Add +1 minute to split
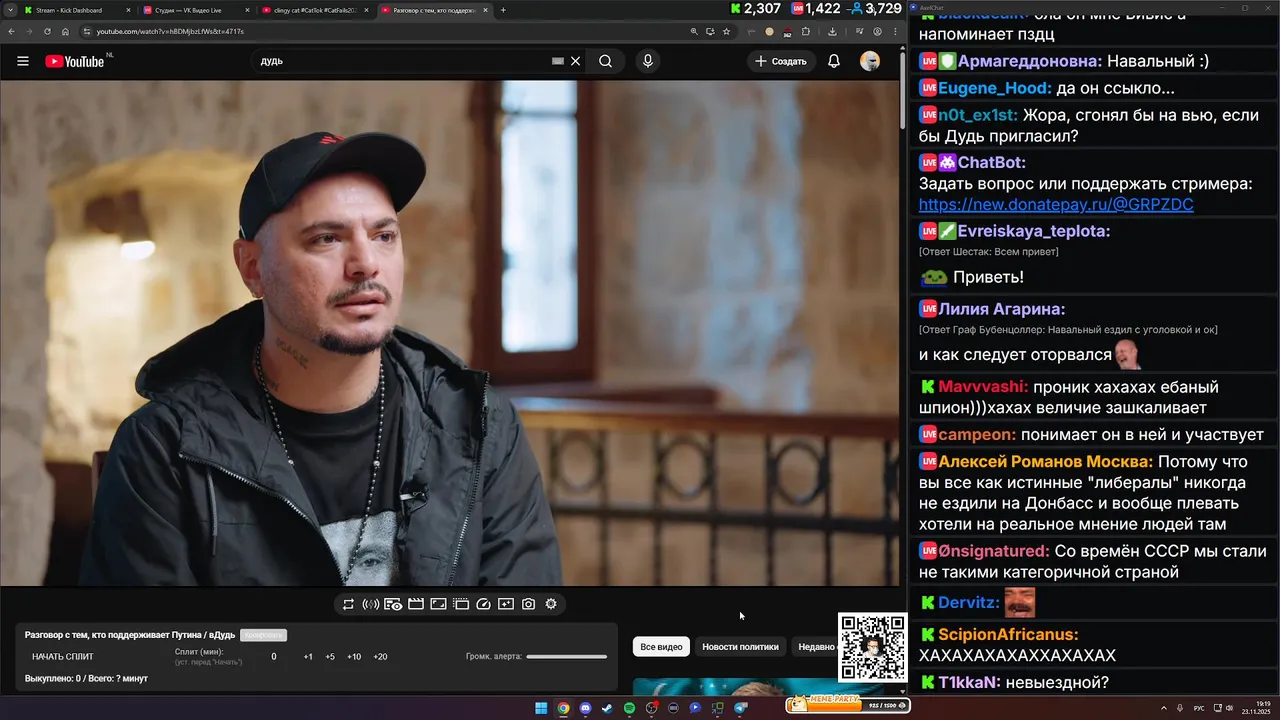Image resolution: width=1280 pixels, height=720 pixels. 308,657
